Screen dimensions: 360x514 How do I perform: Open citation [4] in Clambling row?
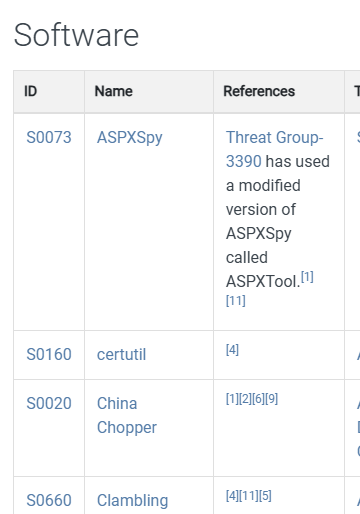[232, 496]
